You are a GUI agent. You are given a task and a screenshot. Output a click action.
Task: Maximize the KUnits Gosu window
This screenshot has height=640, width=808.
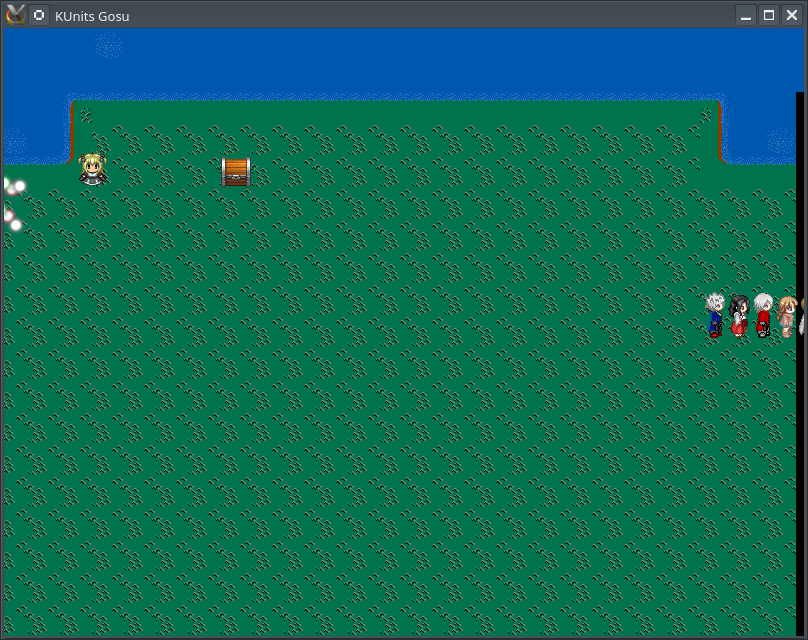[769, 16]
